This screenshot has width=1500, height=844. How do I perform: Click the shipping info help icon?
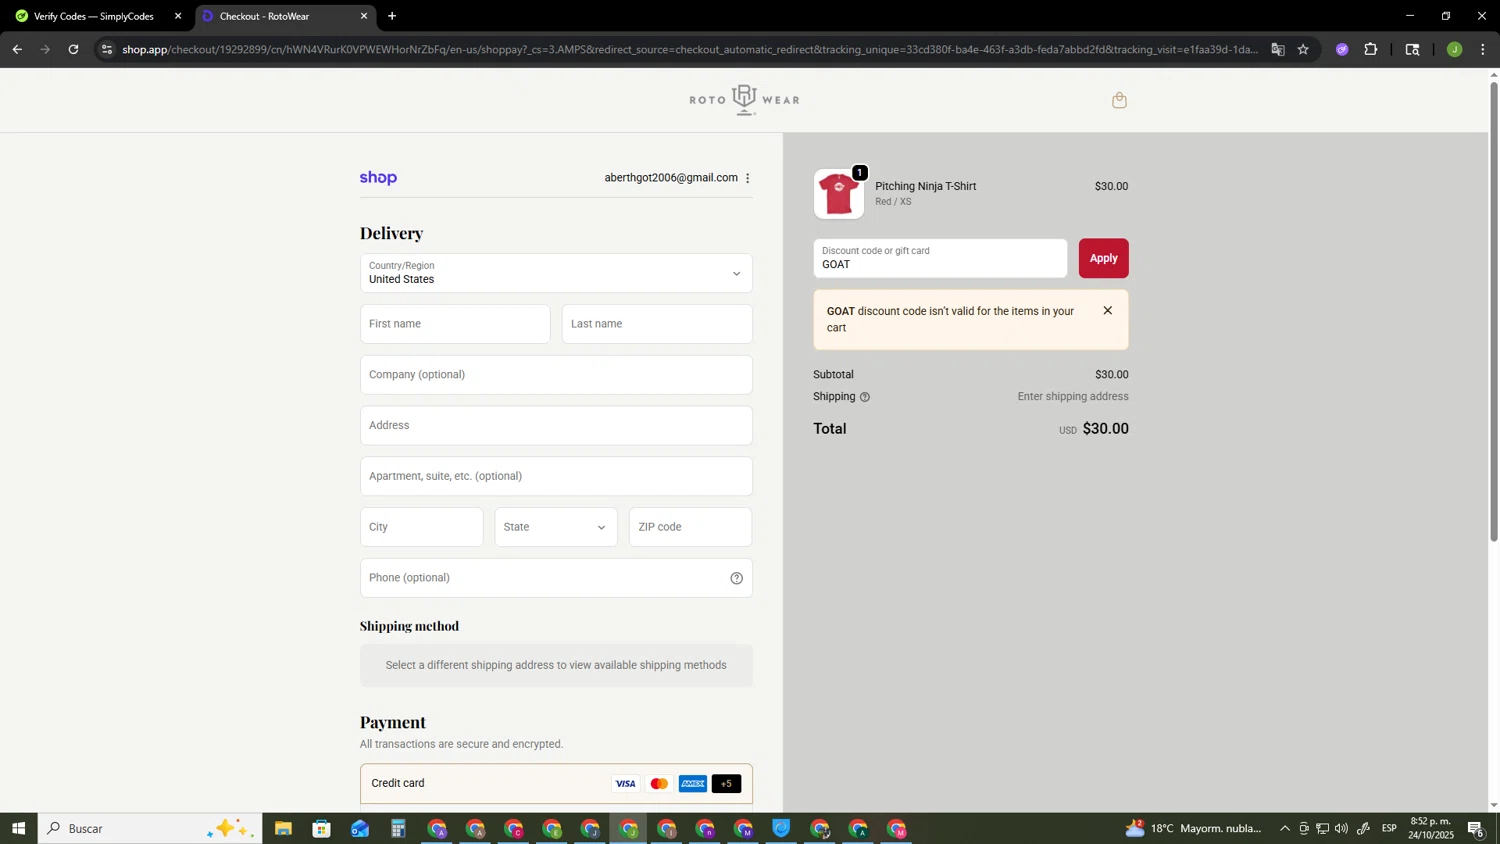(865, 397)
